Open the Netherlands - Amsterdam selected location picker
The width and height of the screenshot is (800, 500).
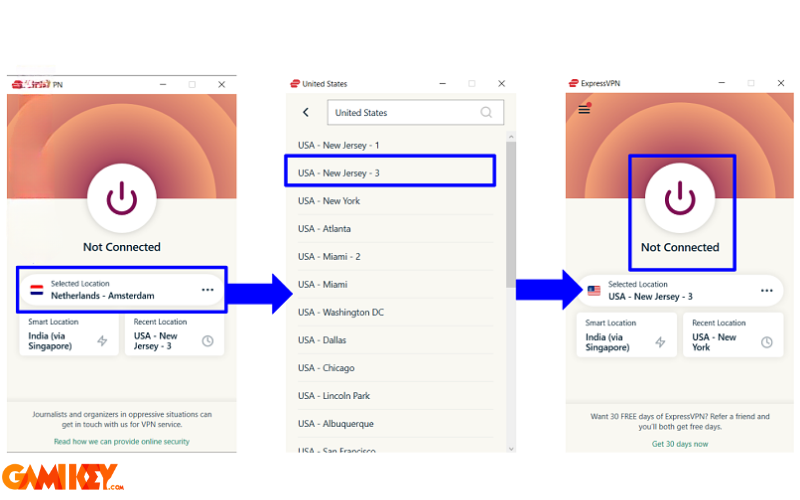(110, 290)
